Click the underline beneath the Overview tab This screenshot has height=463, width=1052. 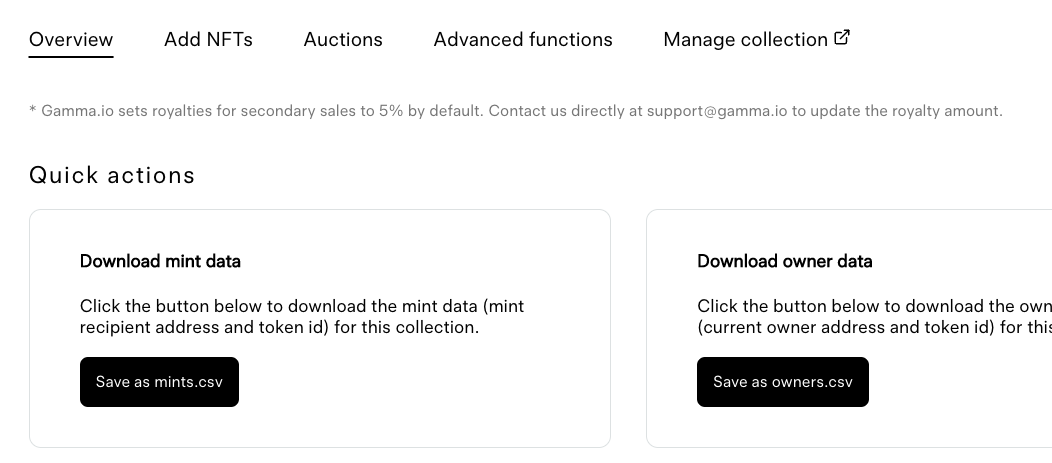(x=70, y=56)
